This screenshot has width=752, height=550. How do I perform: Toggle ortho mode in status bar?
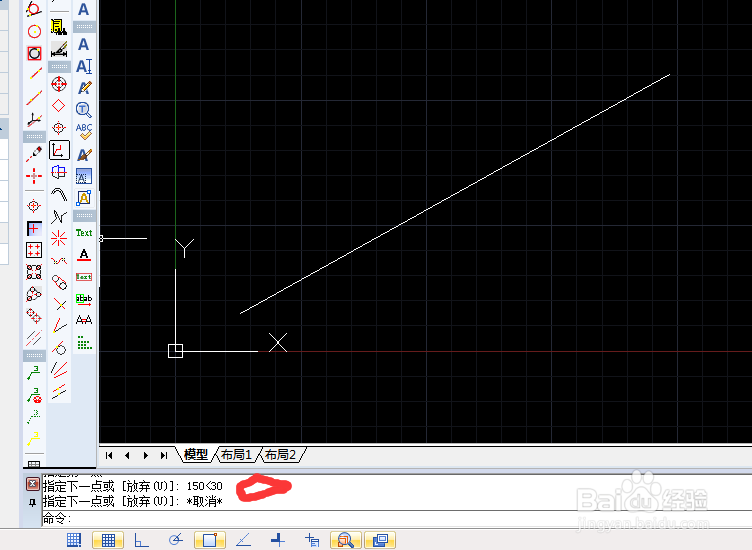tap(141, 540)
